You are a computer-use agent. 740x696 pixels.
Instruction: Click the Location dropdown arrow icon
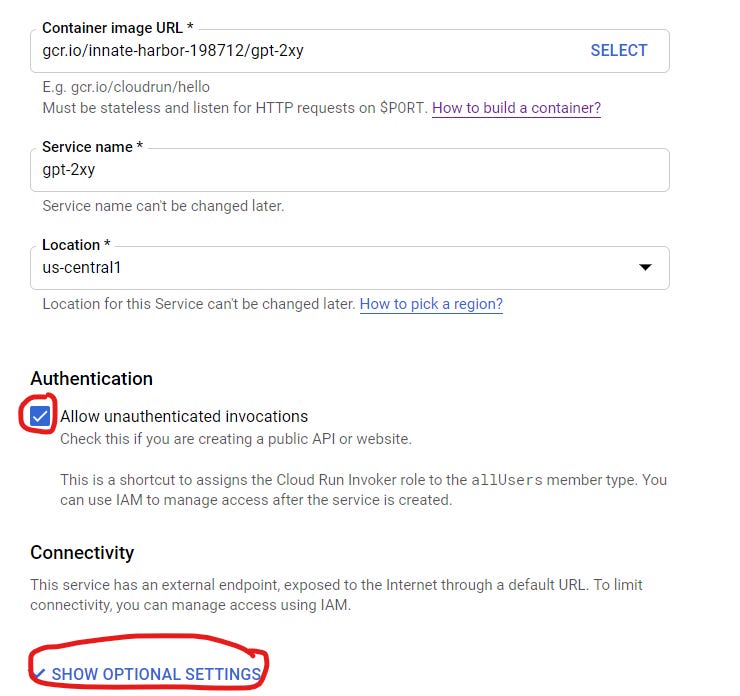coord(645,268)
